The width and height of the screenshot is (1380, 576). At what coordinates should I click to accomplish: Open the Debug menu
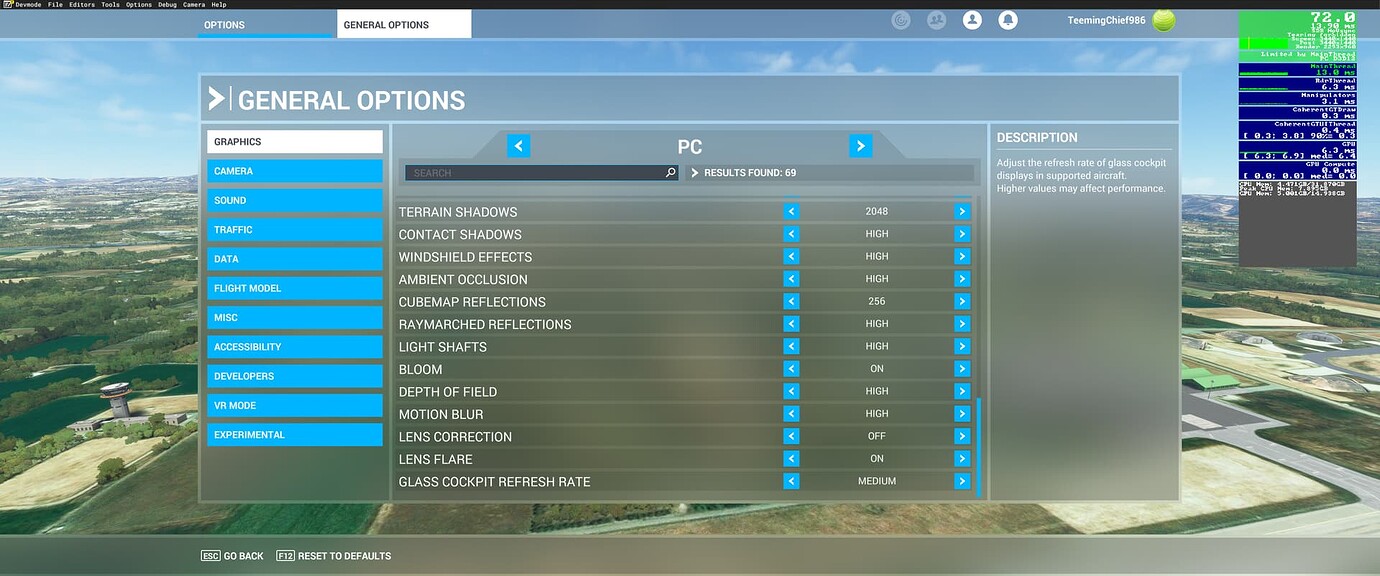coord(166,4)
